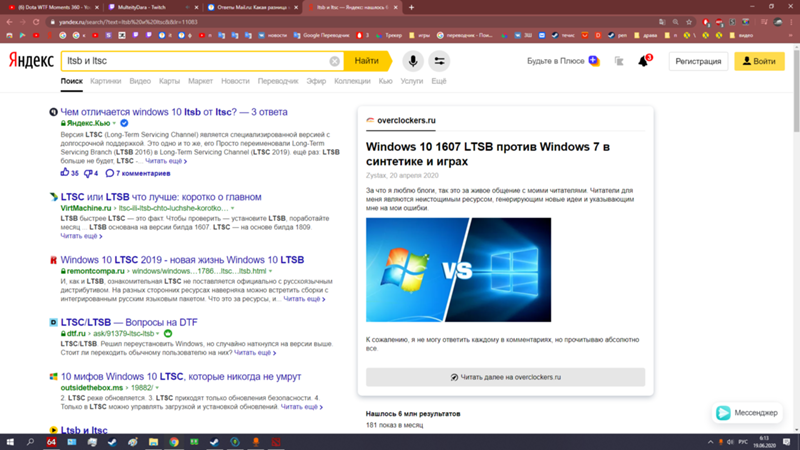
Task: Expand the dropdown arrow beside outsidethebox.ms URL
Action: pos(157,388)
